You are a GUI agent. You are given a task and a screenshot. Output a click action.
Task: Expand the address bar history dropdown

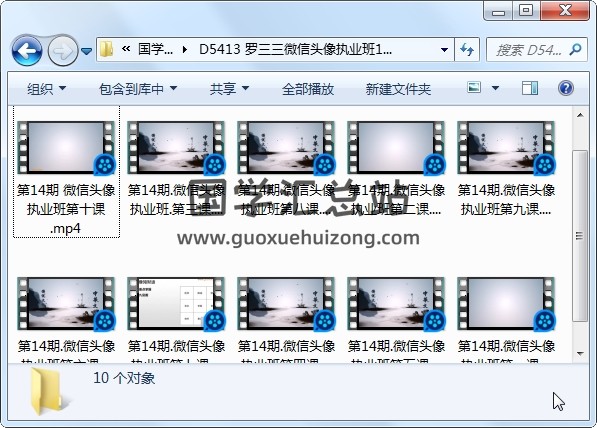click(x=444, y=50)
